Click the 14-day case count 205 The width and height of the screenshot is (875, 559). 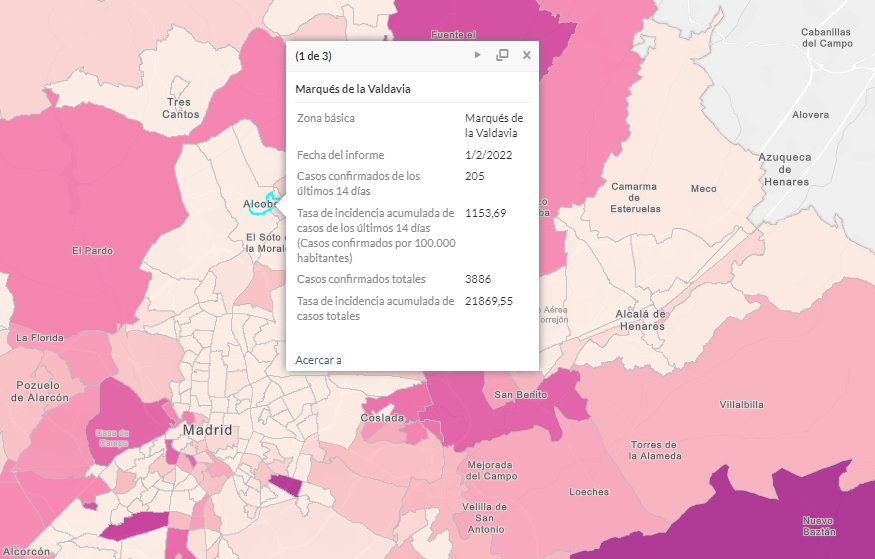474,176
